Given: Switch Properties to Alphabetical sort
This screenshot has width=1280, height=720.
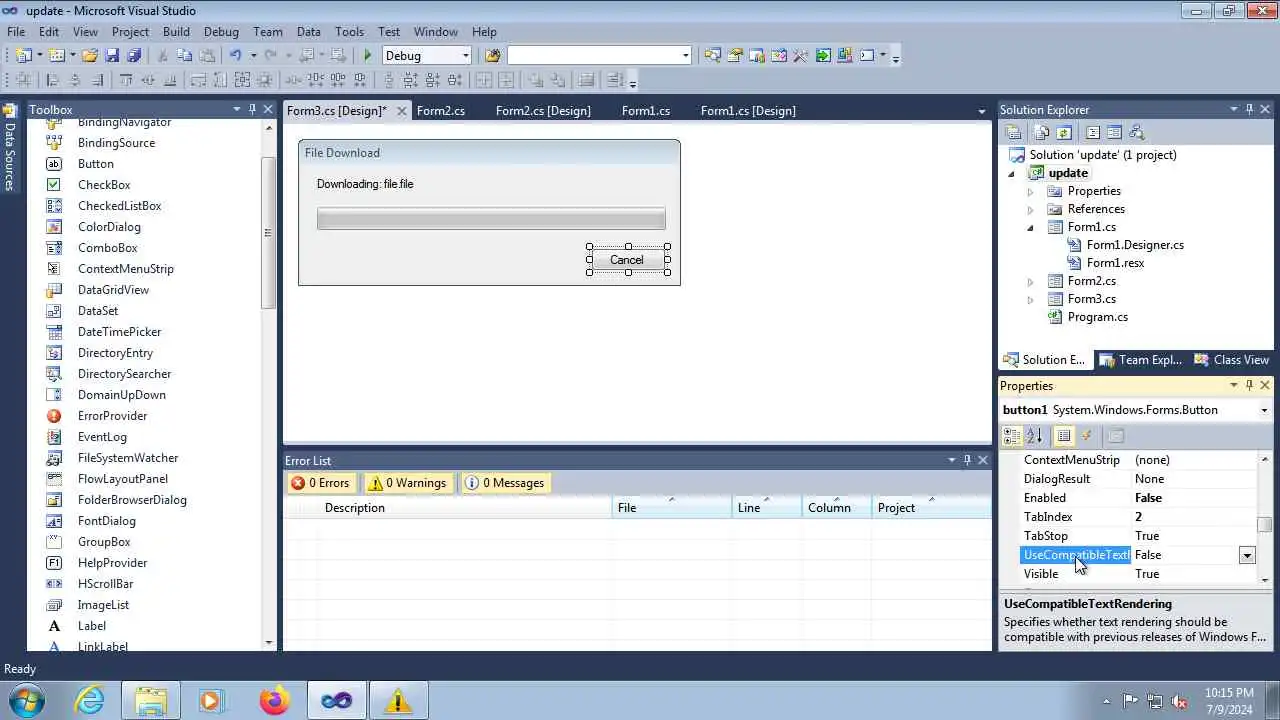Looking at the screenshot, I should point(1034,436).
